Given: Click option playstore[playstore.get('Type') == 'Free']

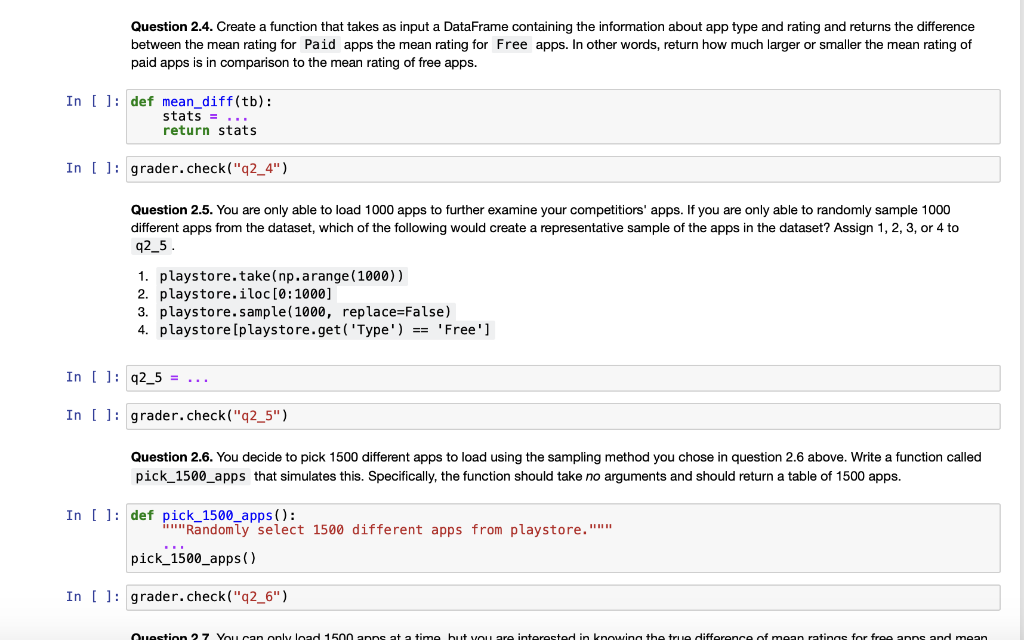Looking at the screenshot, I should [x=325, y=330].
